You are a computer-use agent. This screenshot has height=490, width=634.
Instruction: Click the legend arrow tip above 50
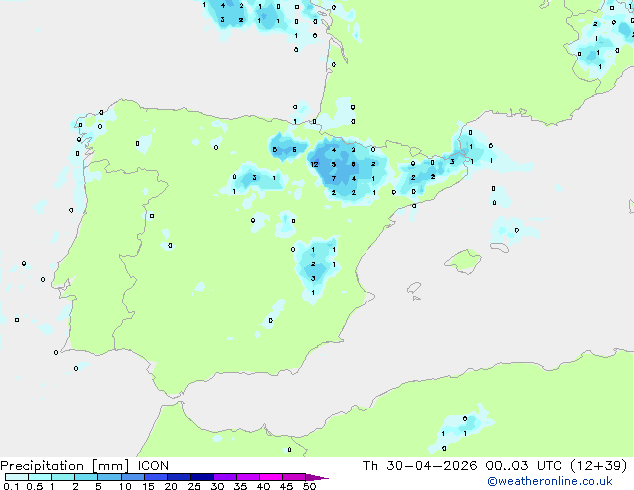pos(317,477)
